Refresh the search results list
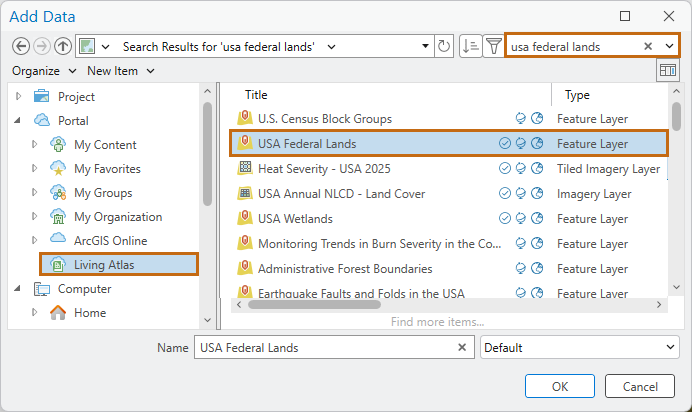The width and height of the screenshot is (692, 412). 444,46
